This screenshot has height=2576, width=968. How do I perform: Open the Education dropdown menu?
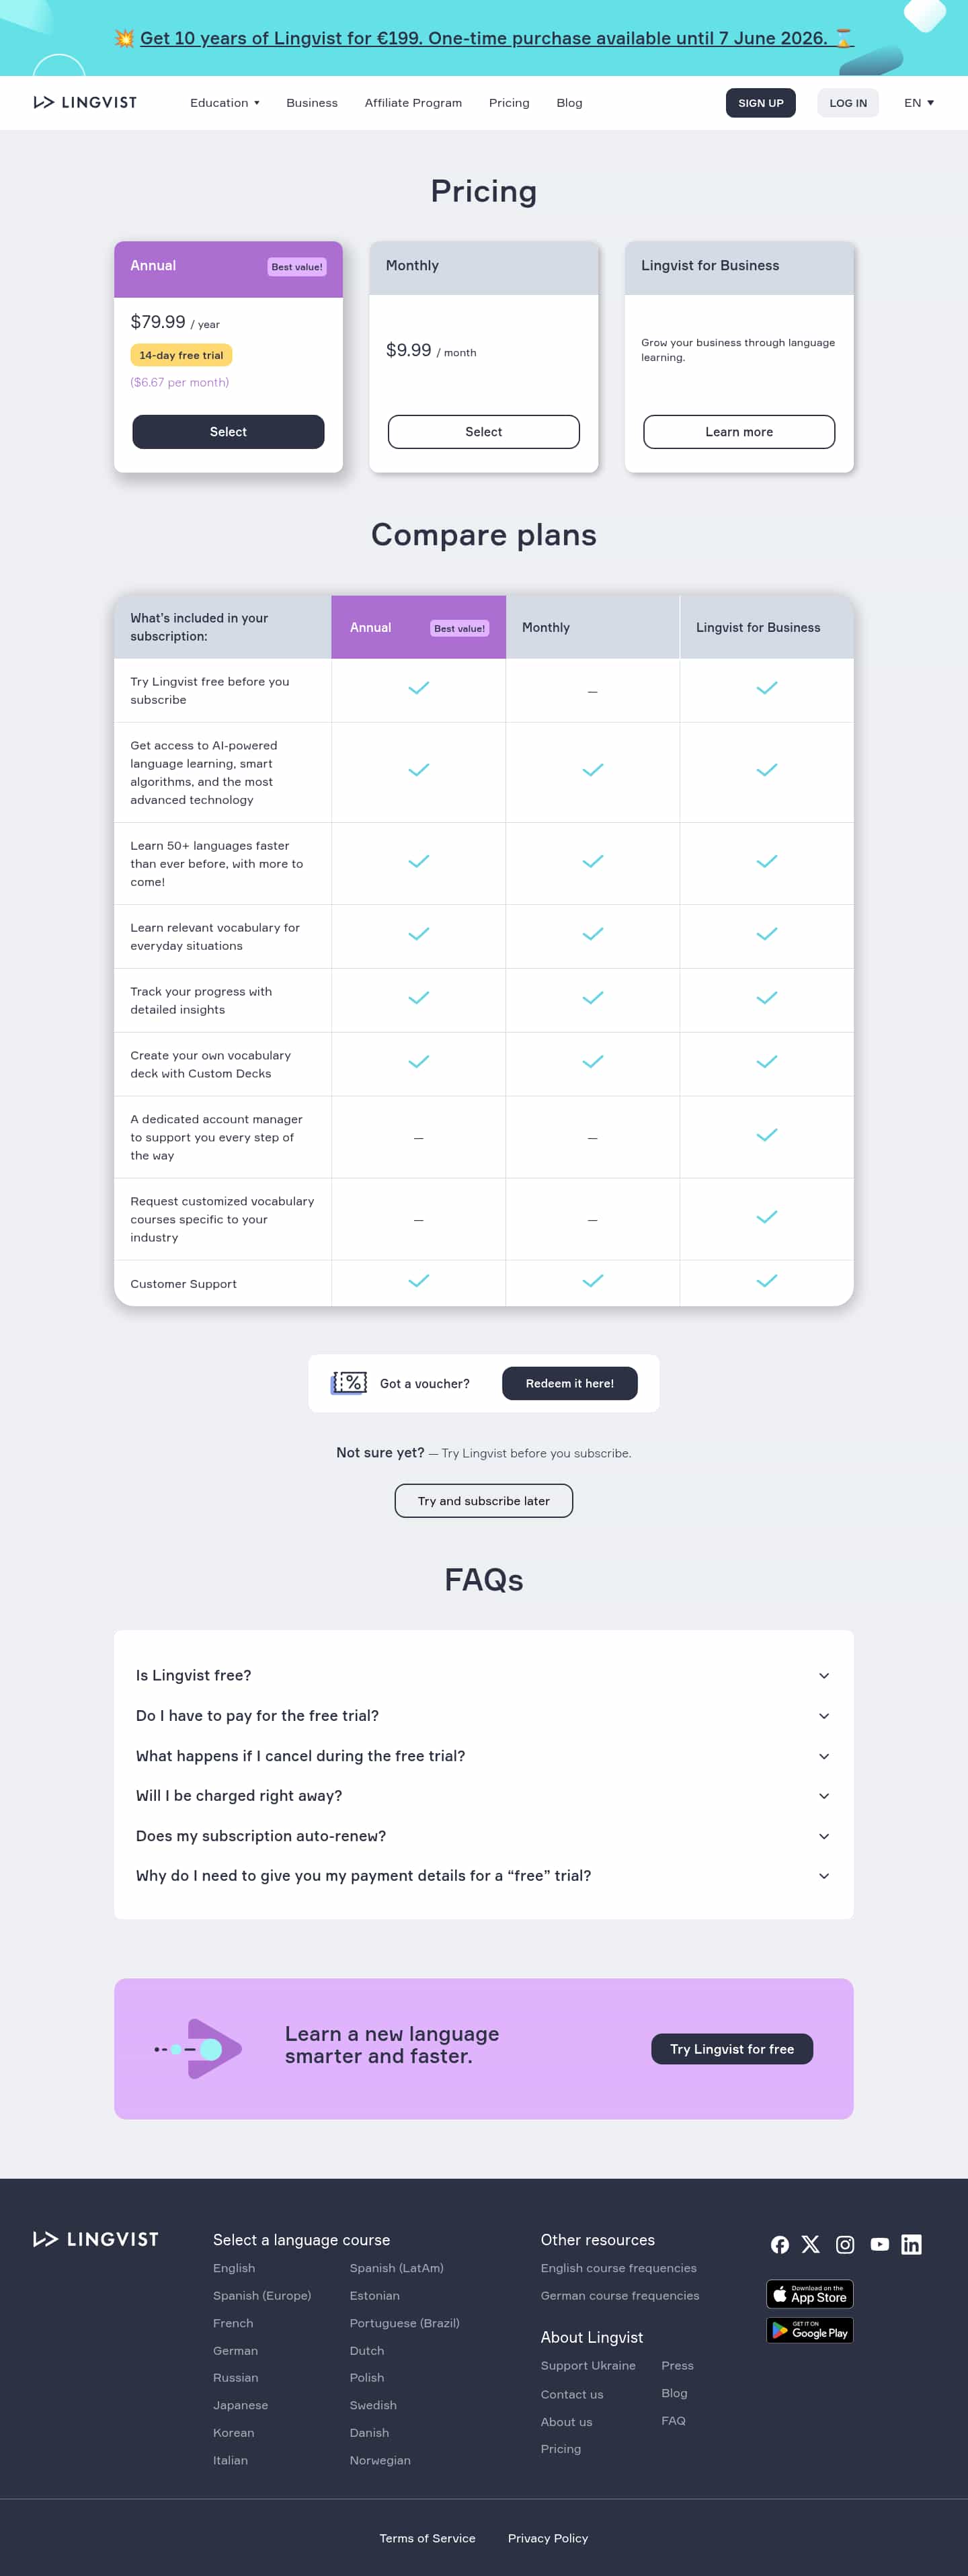(x=225, y=103)
